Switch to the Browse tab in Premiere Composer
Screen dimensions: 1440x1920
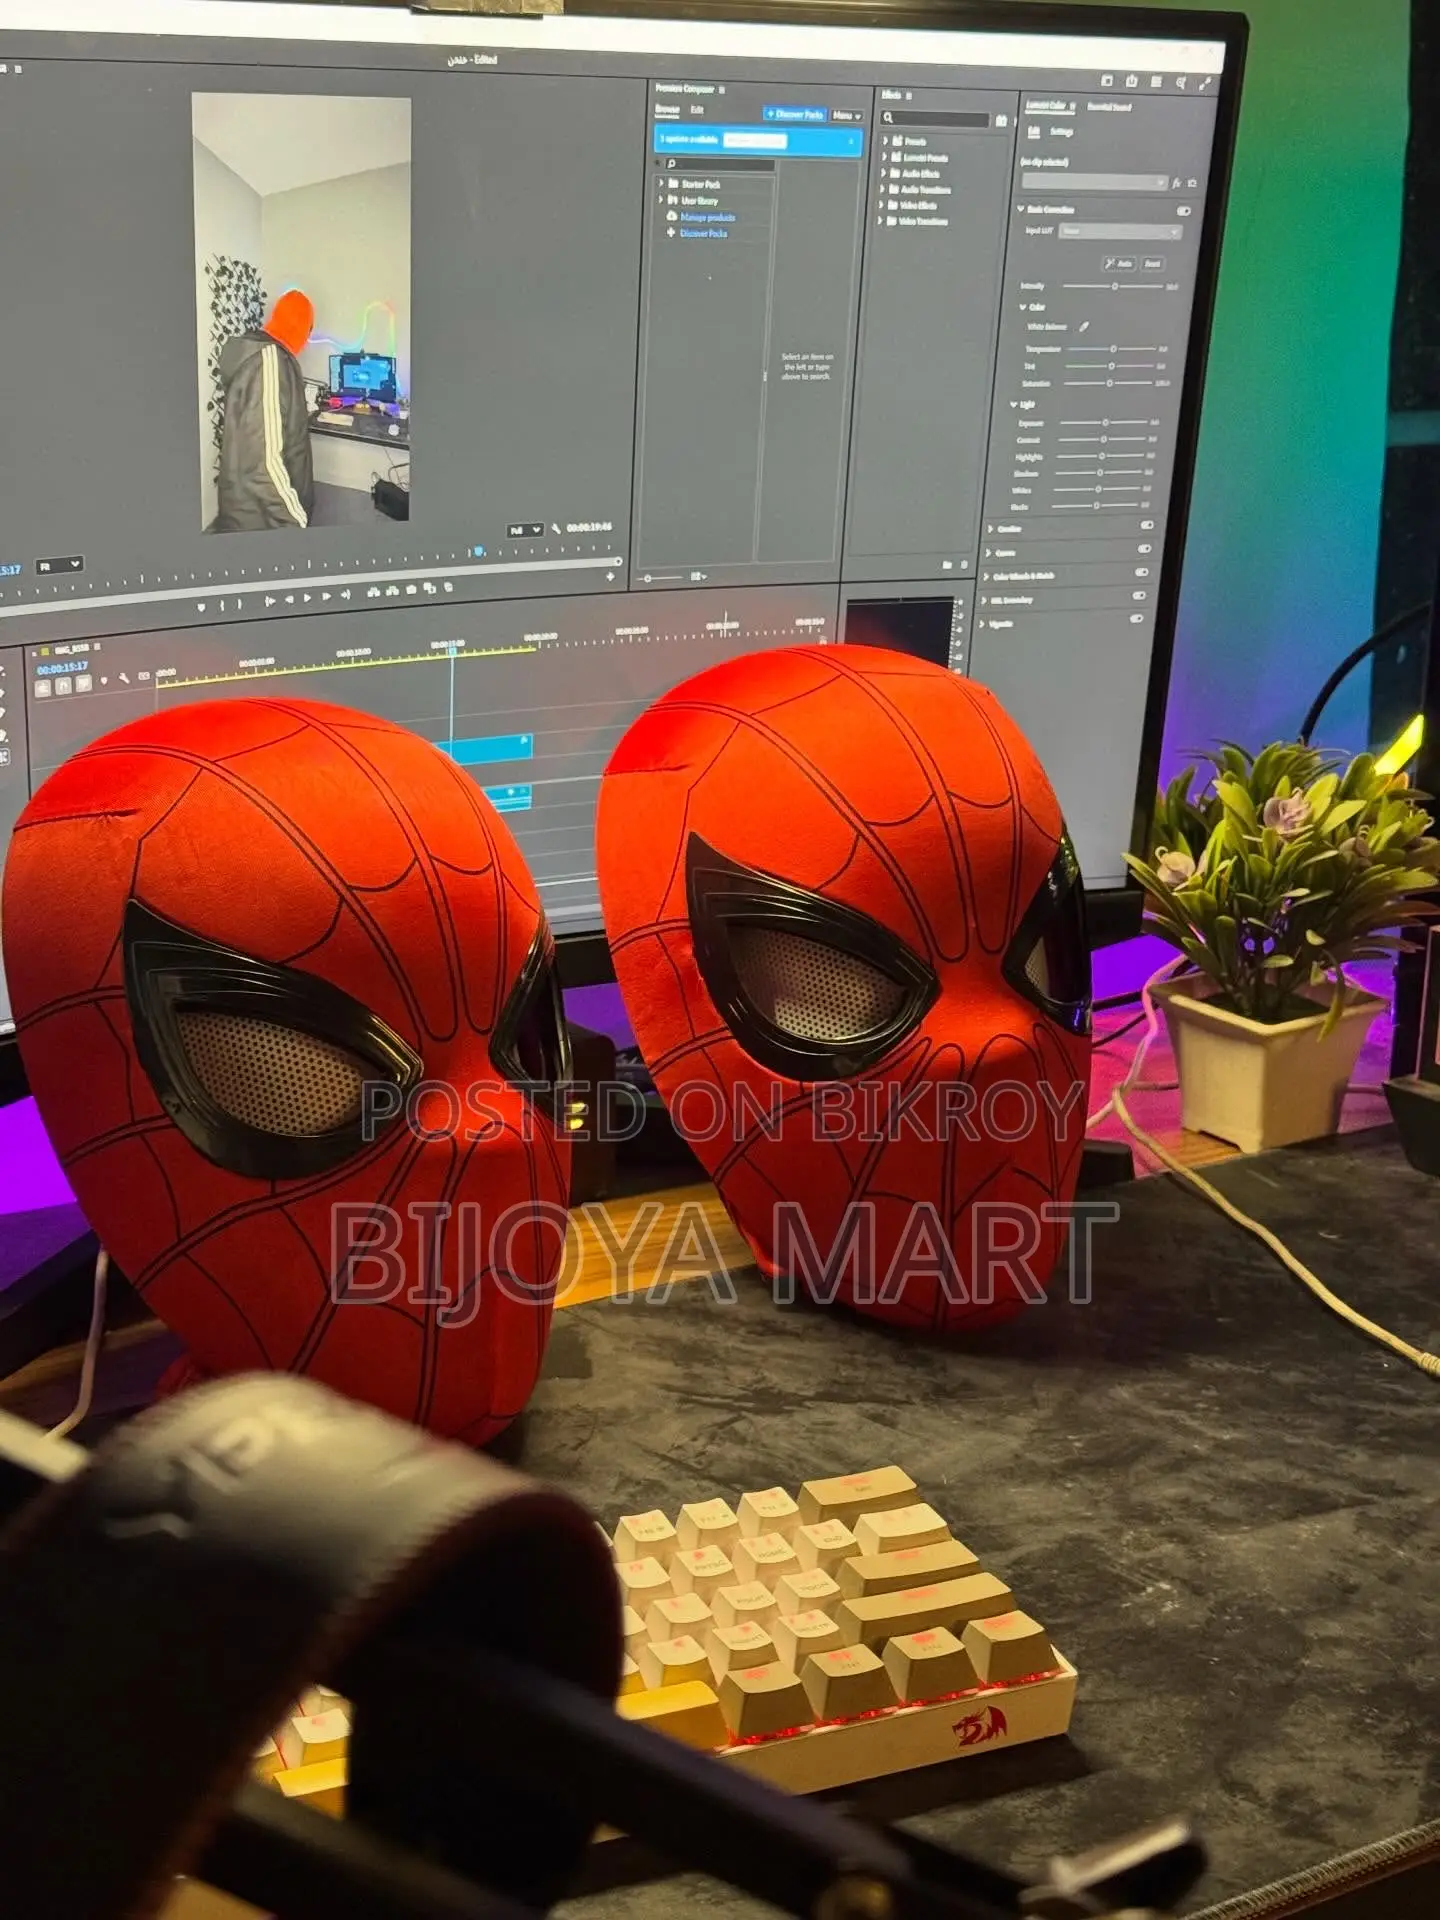coord(667,109)
